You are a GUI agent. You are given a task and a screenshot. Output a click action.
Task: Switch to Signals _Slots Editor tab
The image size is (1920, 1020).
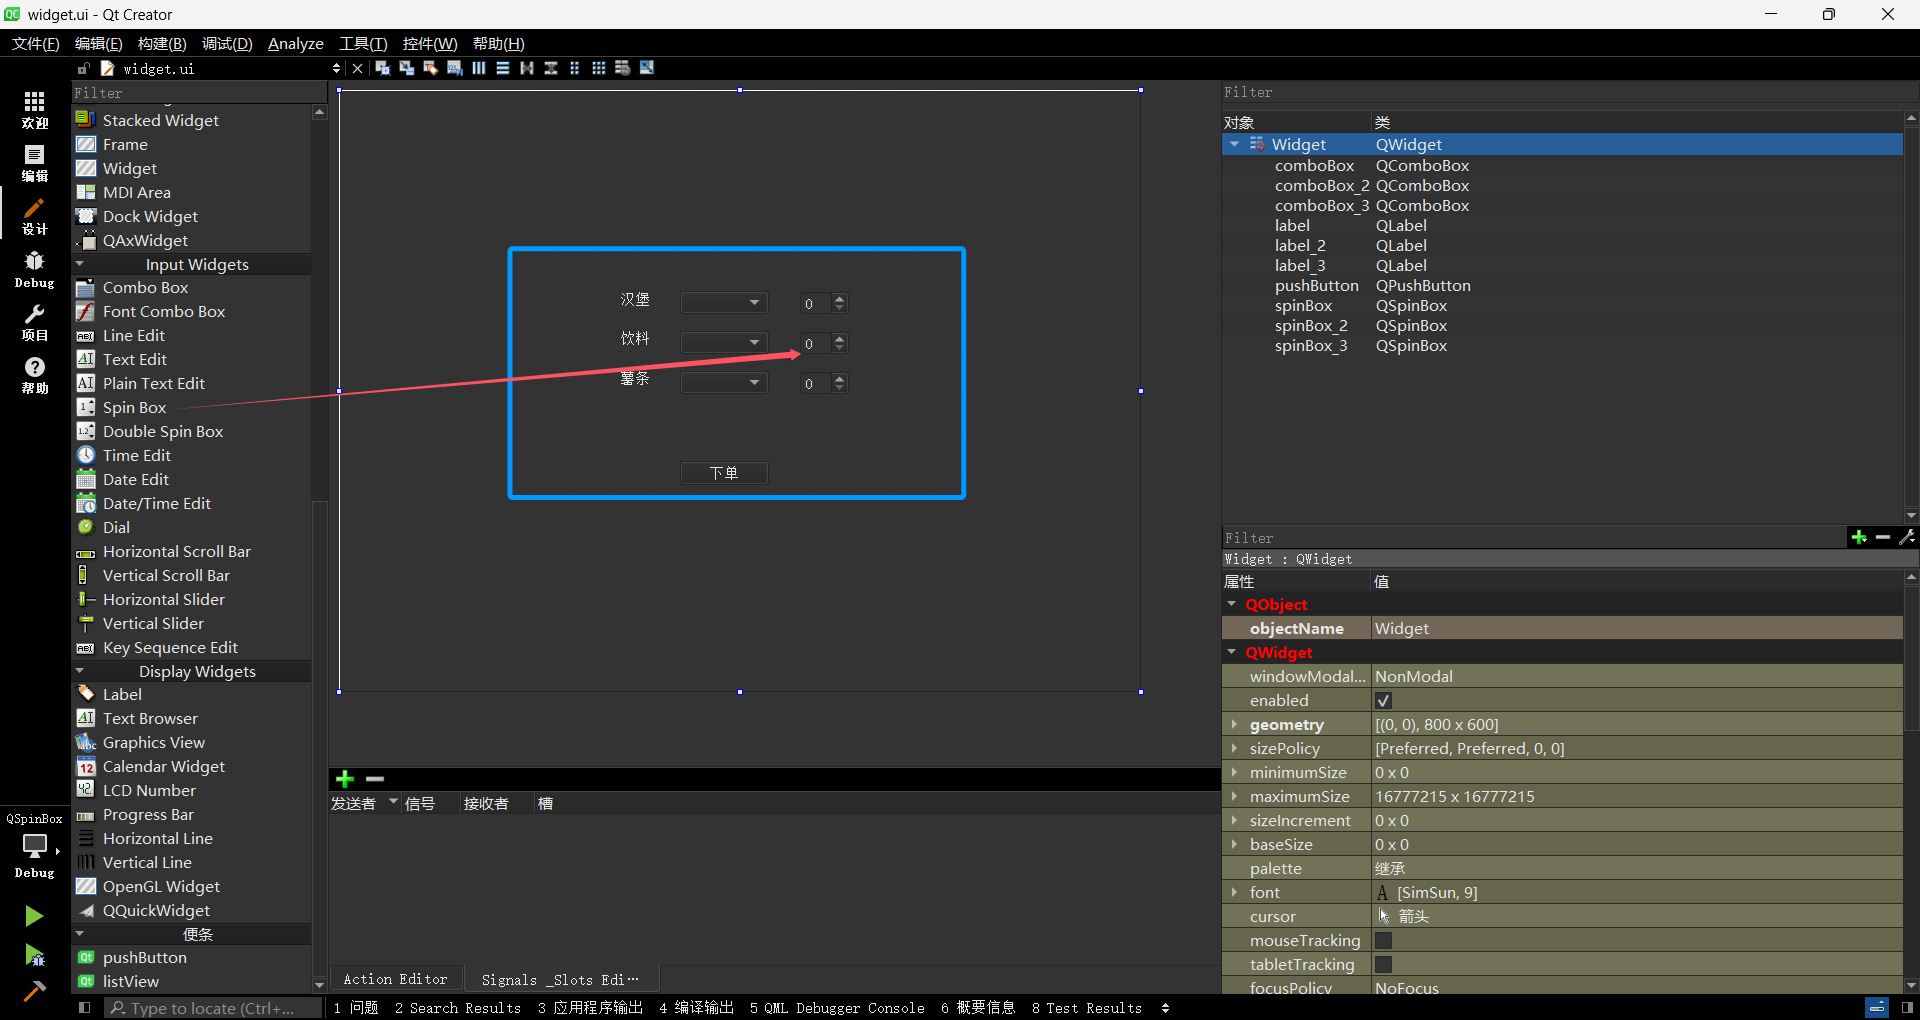559,979
